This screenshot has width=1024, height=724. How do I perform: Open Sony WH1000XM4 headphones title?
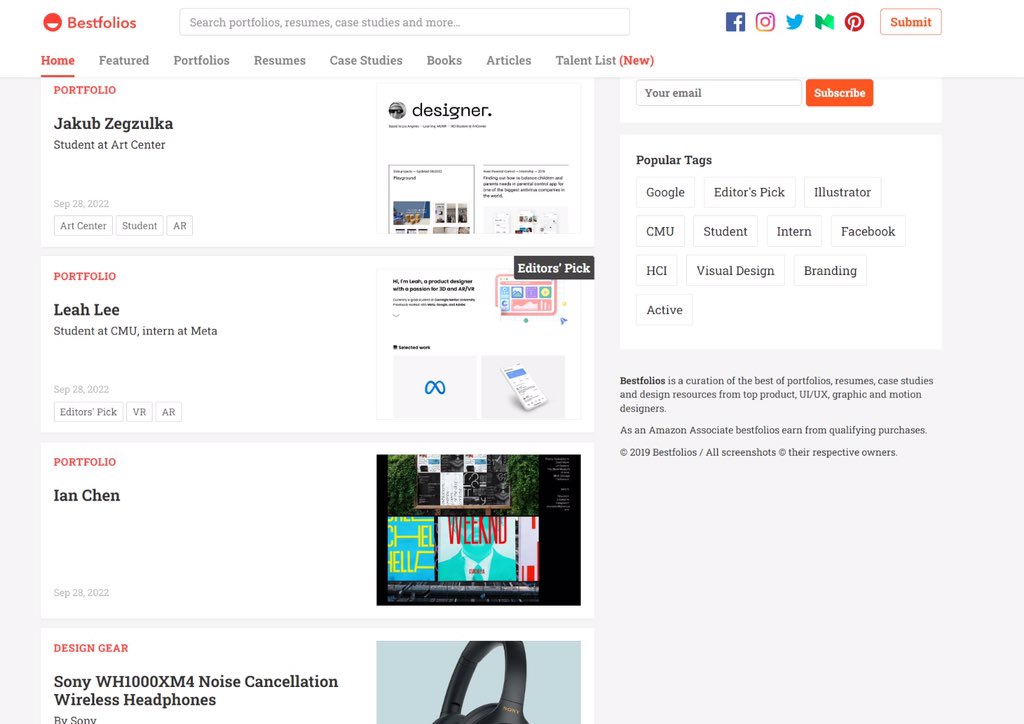point(196,690)
